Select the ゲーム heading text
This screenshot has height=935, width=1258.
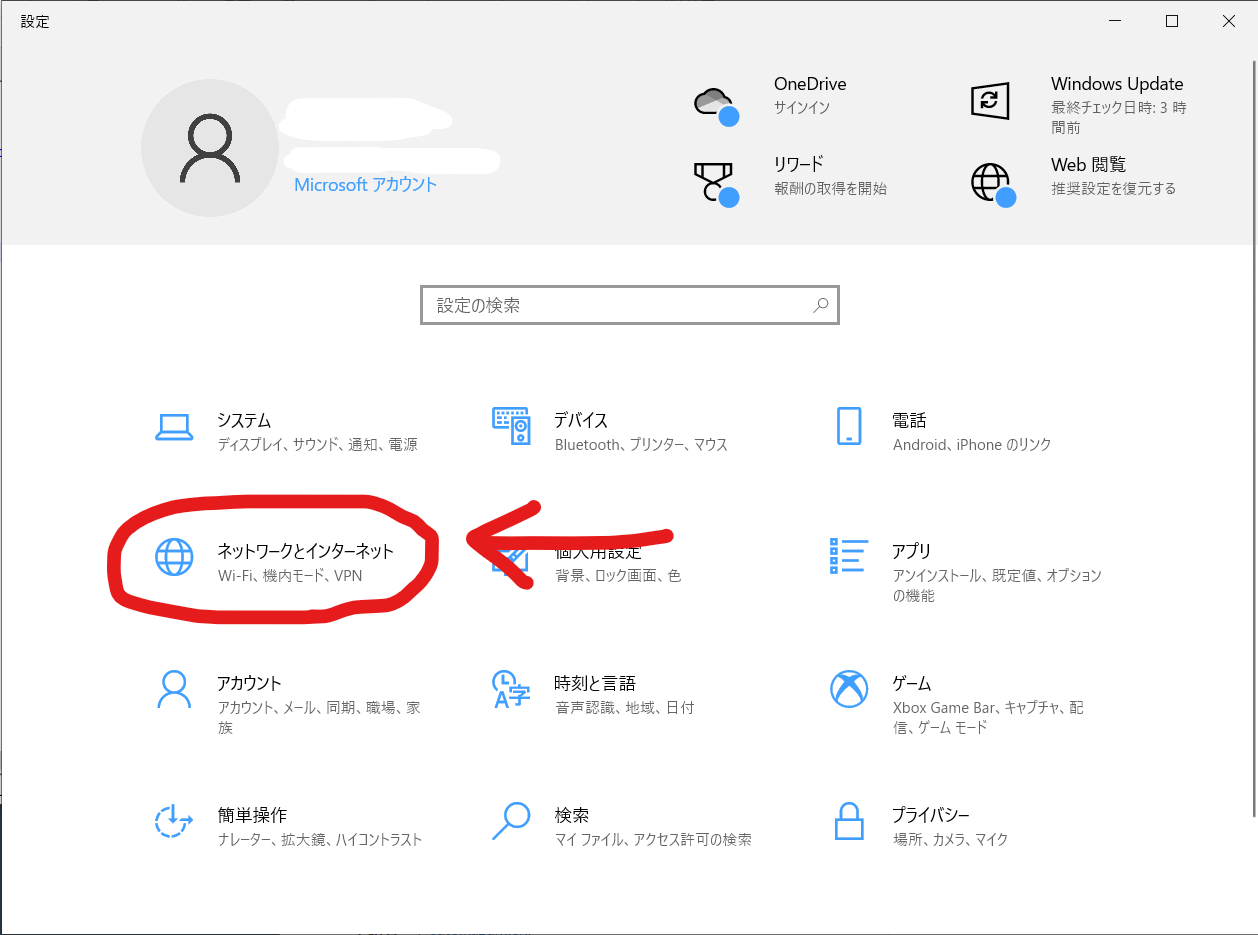coord(911,683)
